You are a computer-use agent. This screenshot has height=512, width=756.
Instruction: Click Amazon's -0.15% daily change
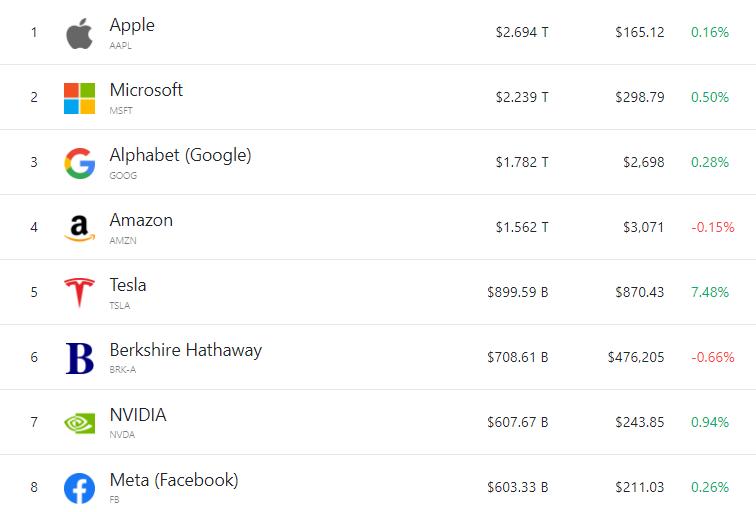point(713,227)
